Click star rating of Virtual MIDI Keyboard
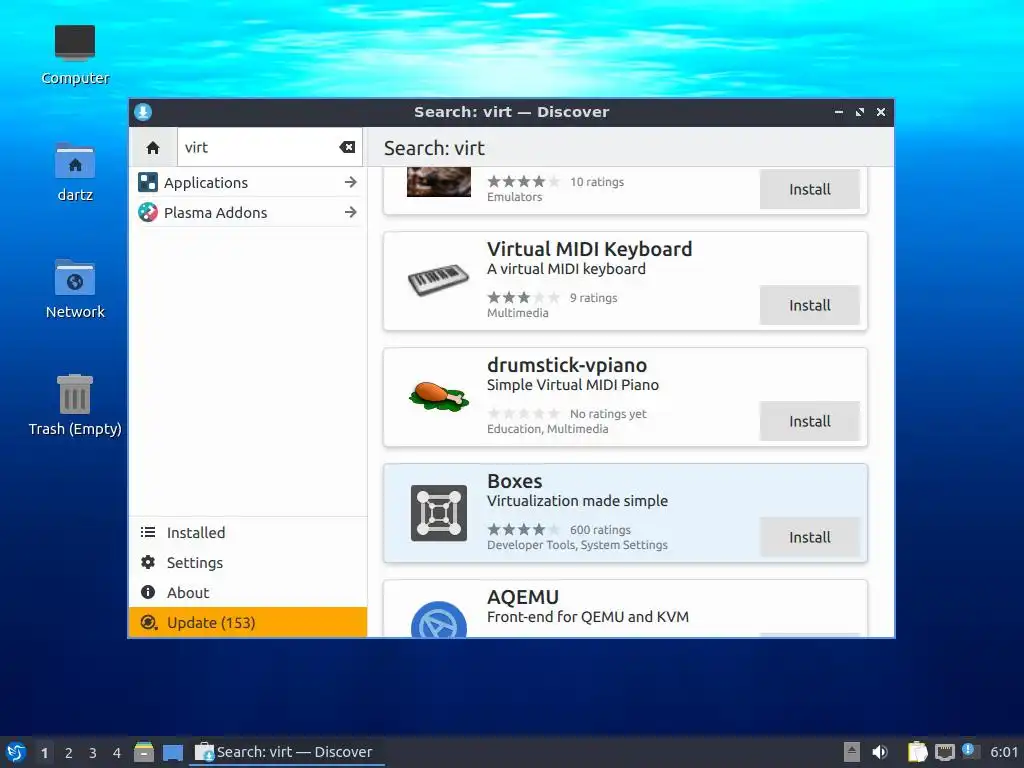Screen dimensions: 1024x768 (x=524, y=298)
